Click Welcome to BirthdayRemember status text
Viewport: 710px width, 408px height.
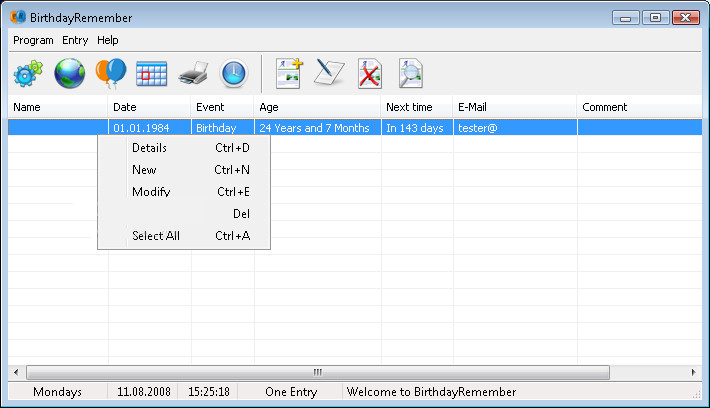pyautogui.click(x=432, y=392)
